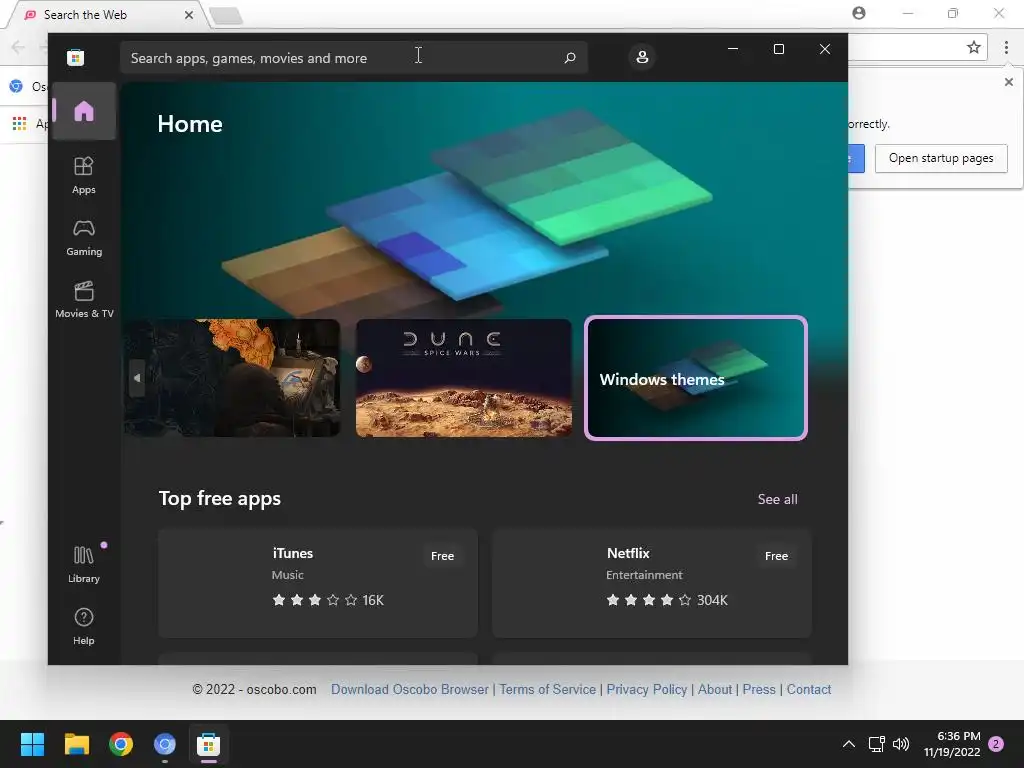Click Download Oscobo Browser link
The height and width of the screenshot is (768, 1024).
(409, 689)
